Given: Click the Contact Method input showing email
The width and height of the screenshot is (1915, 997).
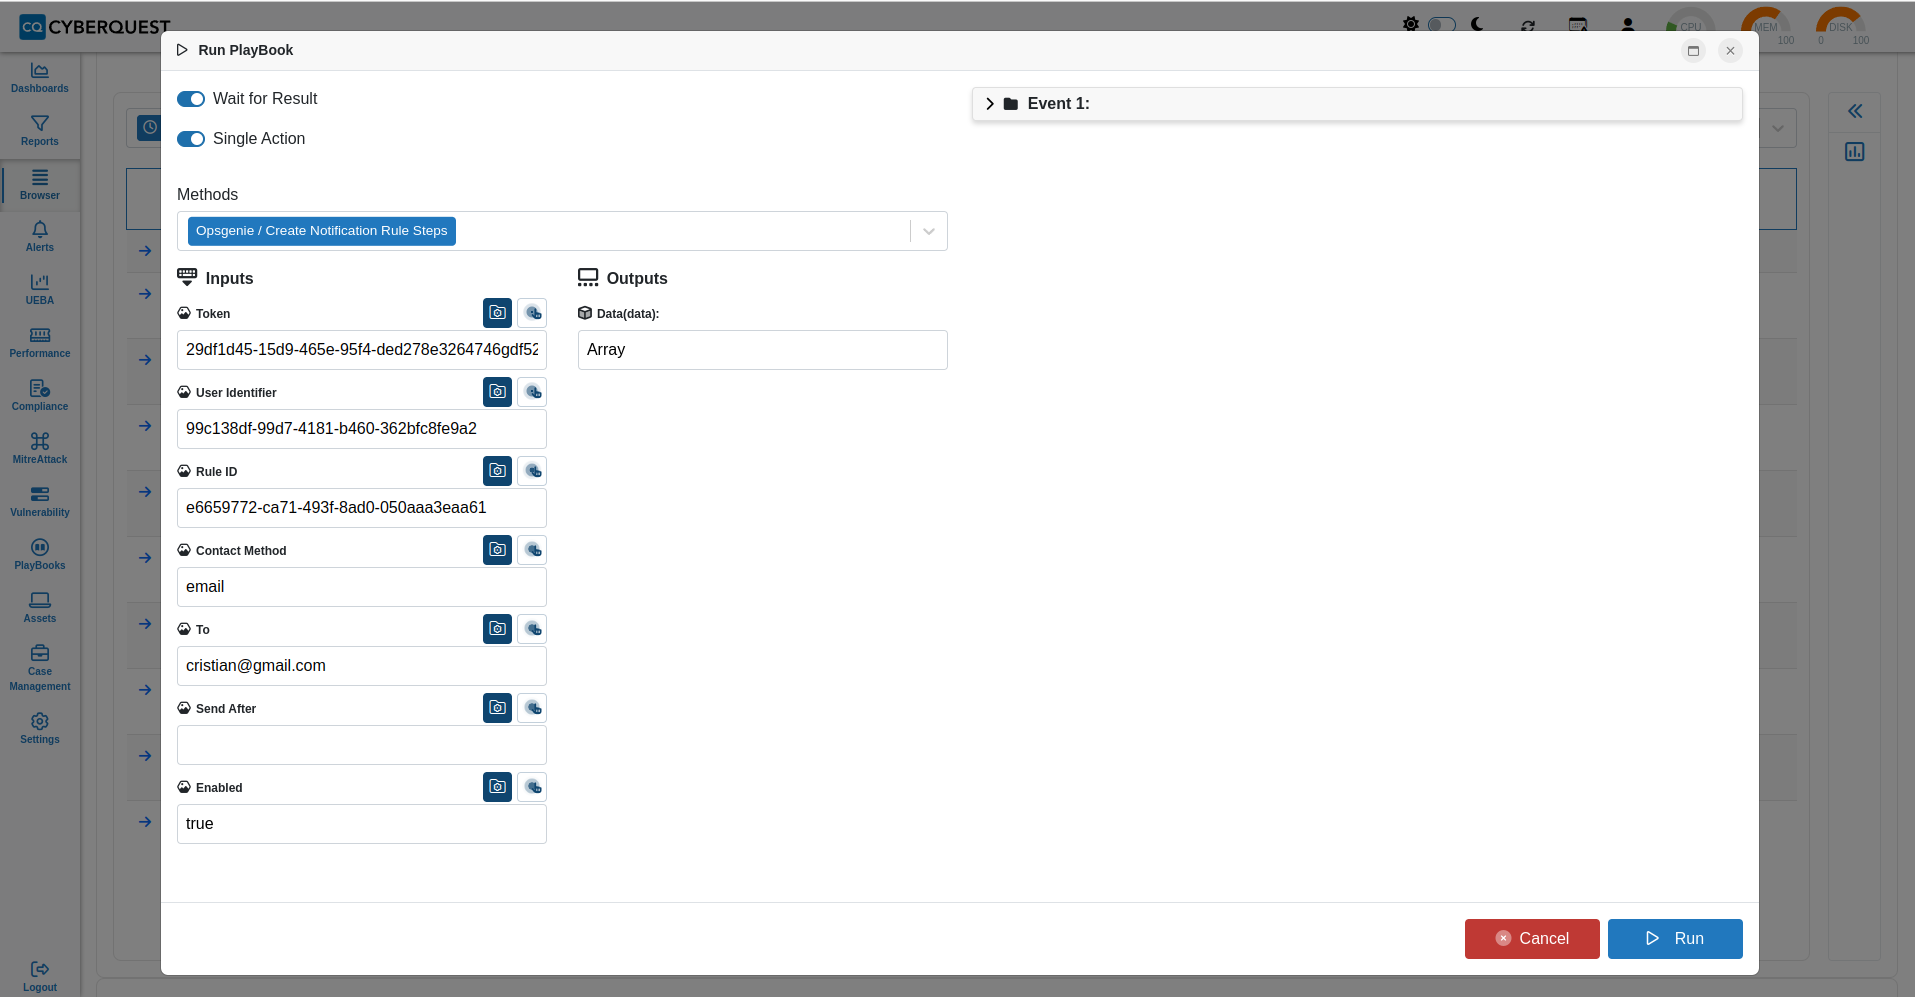Looking at the screenshot, I should click(x=362, y=587).
